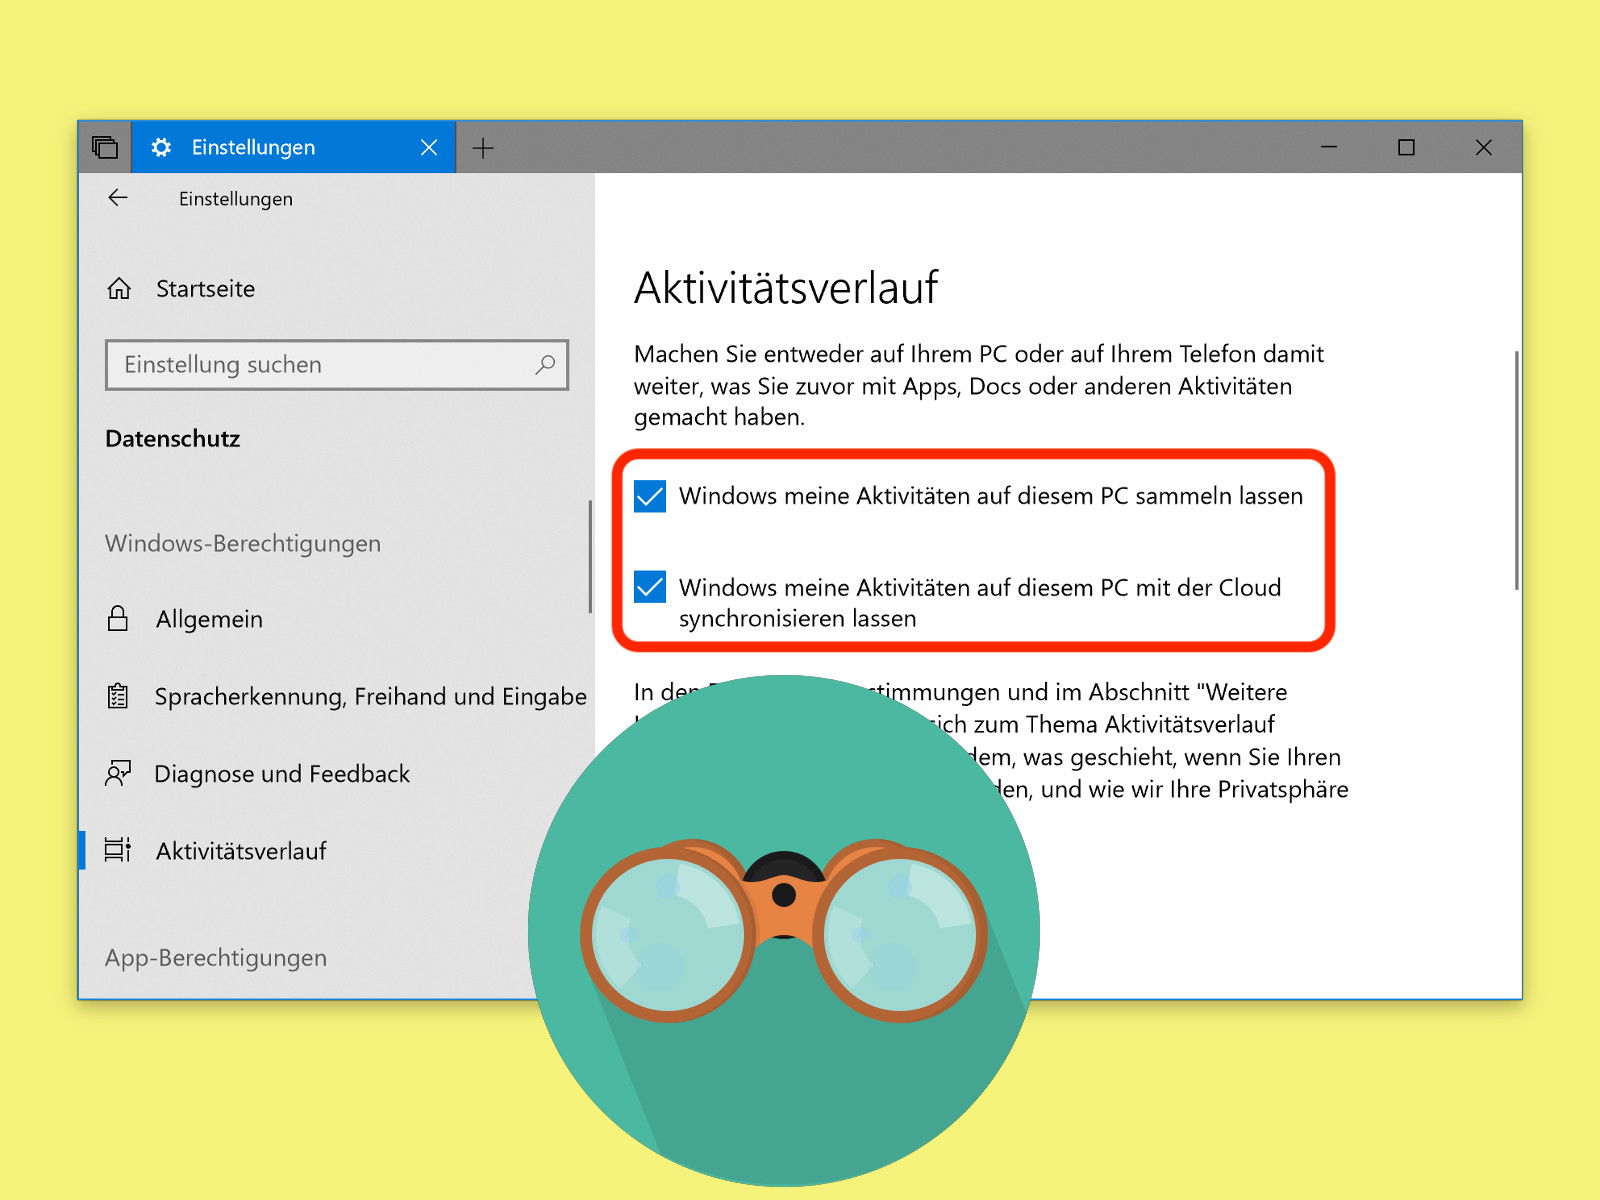The height and width of the screenshot is (1200, 1600).
Task: Uncheck sync activities with the Cloud
Action: click(x=650, y=587)
